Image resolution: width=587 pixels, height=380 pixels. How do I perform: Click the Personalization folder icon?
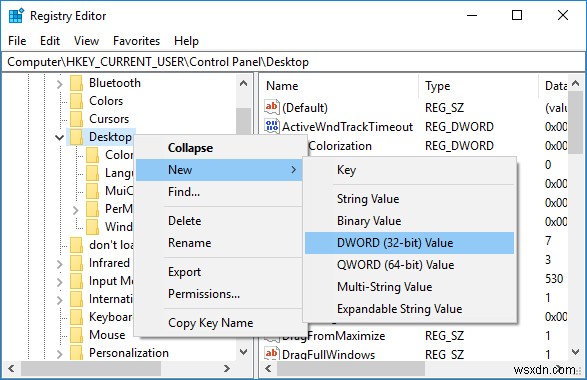coord(76,353)
